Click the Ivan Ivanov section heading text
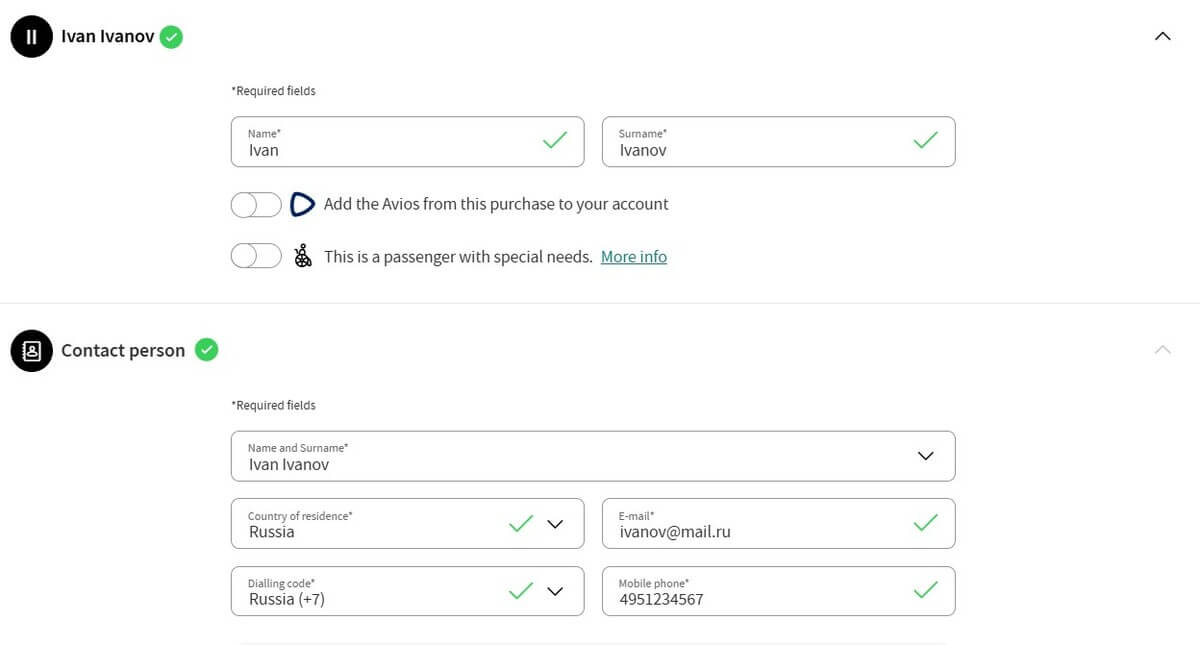1200x645 pixels. coord(108,37)
